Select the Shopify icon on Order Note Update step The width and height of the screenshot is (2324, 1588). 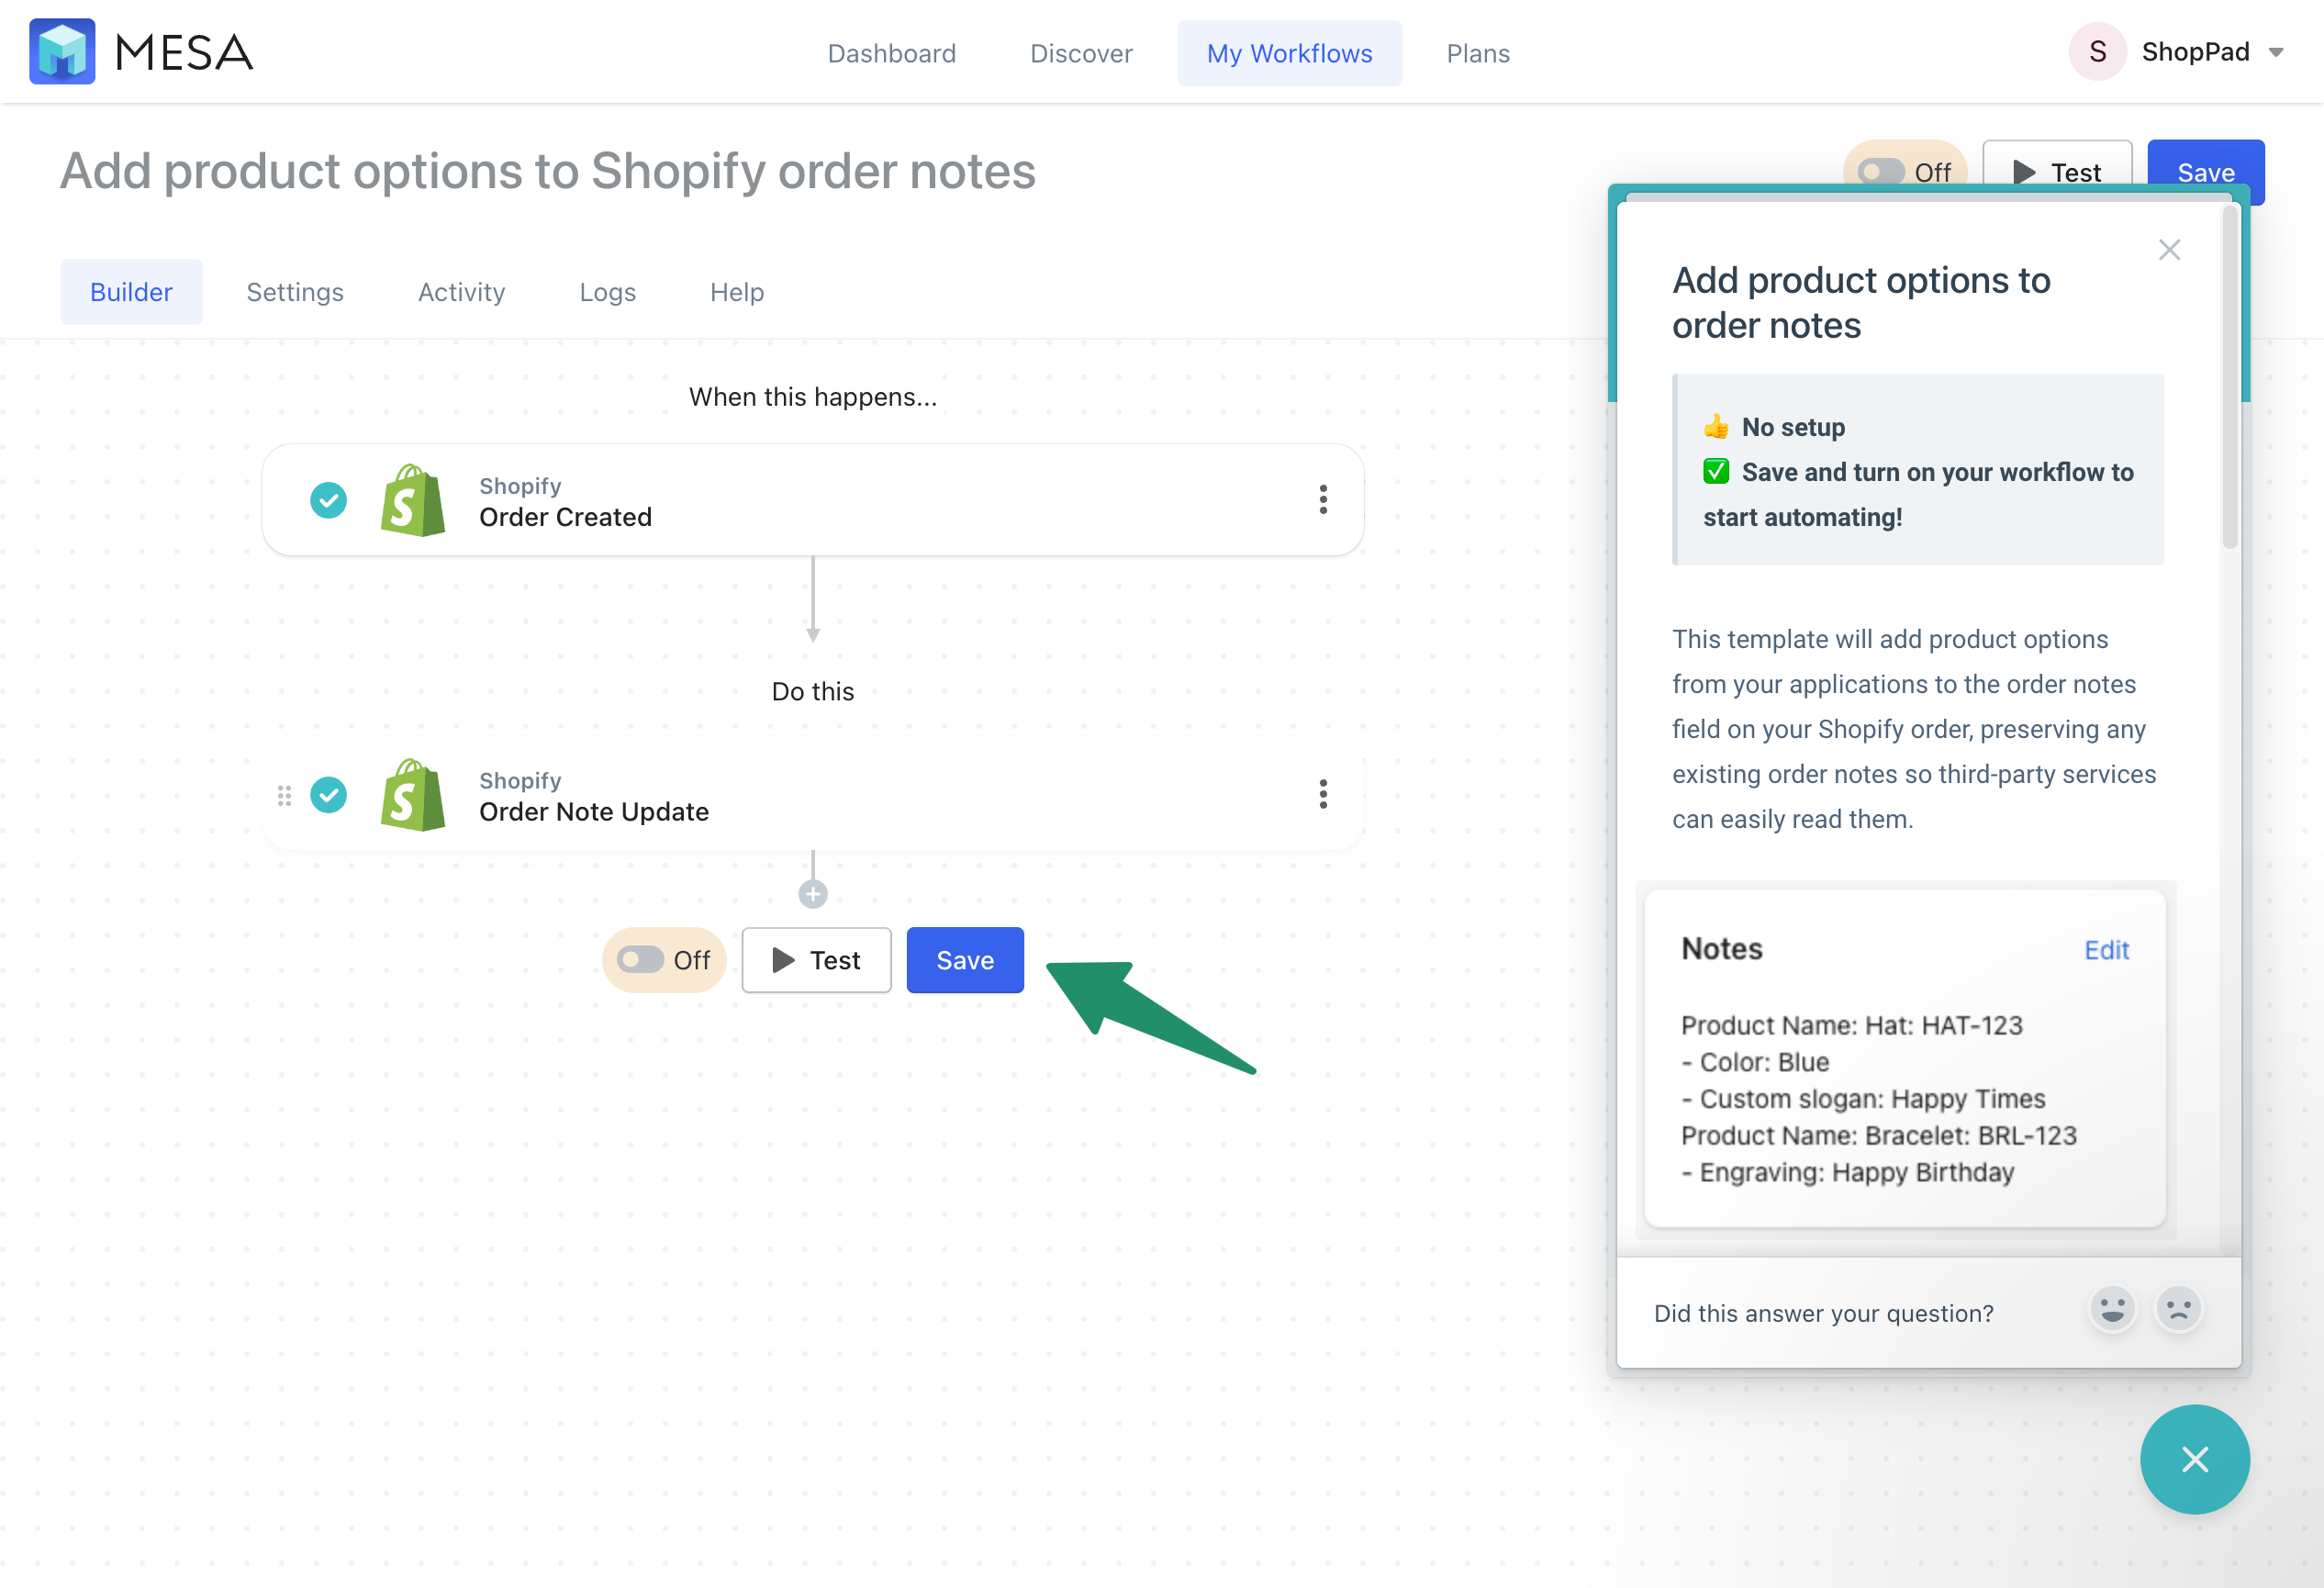point(412,795)
